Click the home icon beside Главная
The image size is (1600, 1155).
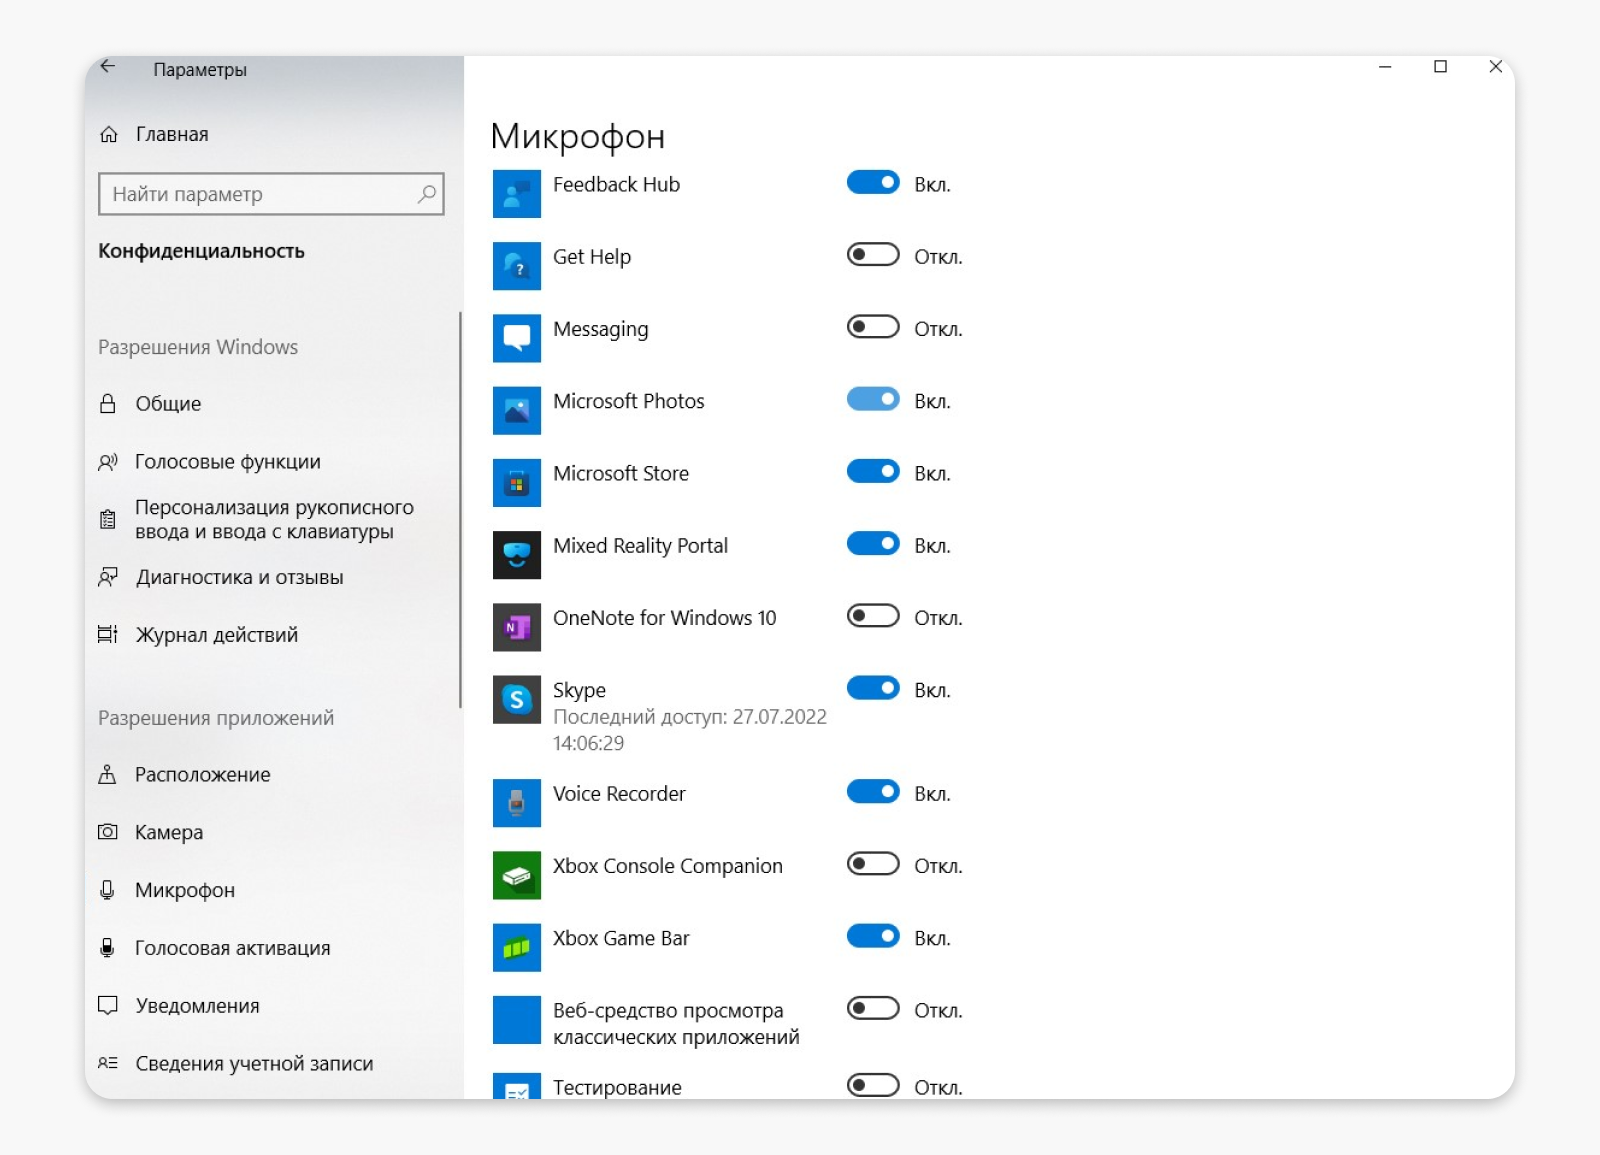point(109,134)
